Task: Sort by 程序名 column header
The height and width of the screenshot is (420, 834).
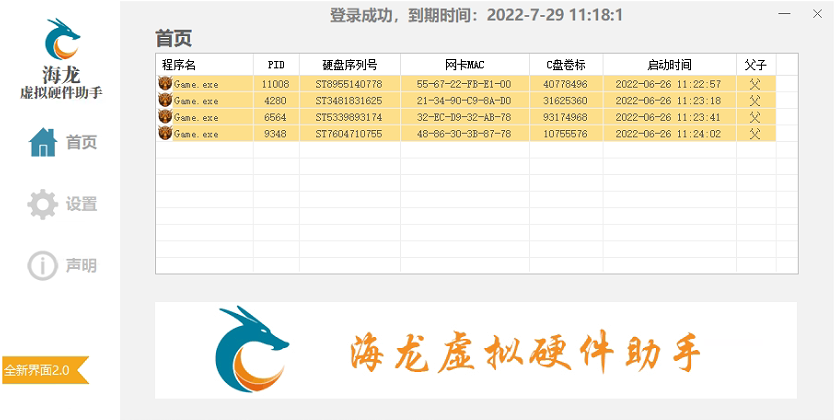Action: click(x=204, y=65)
